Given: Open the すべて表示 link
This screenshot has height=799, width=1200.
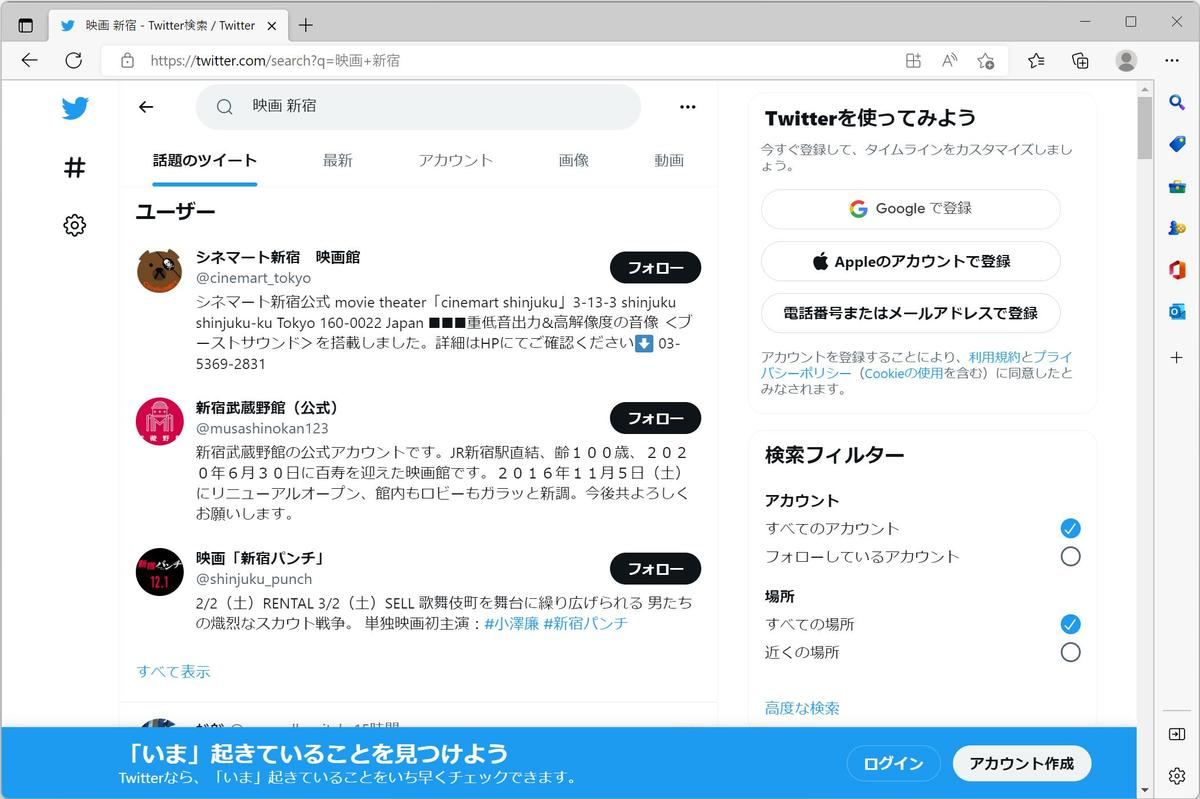Looking at the screenshot, I should pos(174,671).
